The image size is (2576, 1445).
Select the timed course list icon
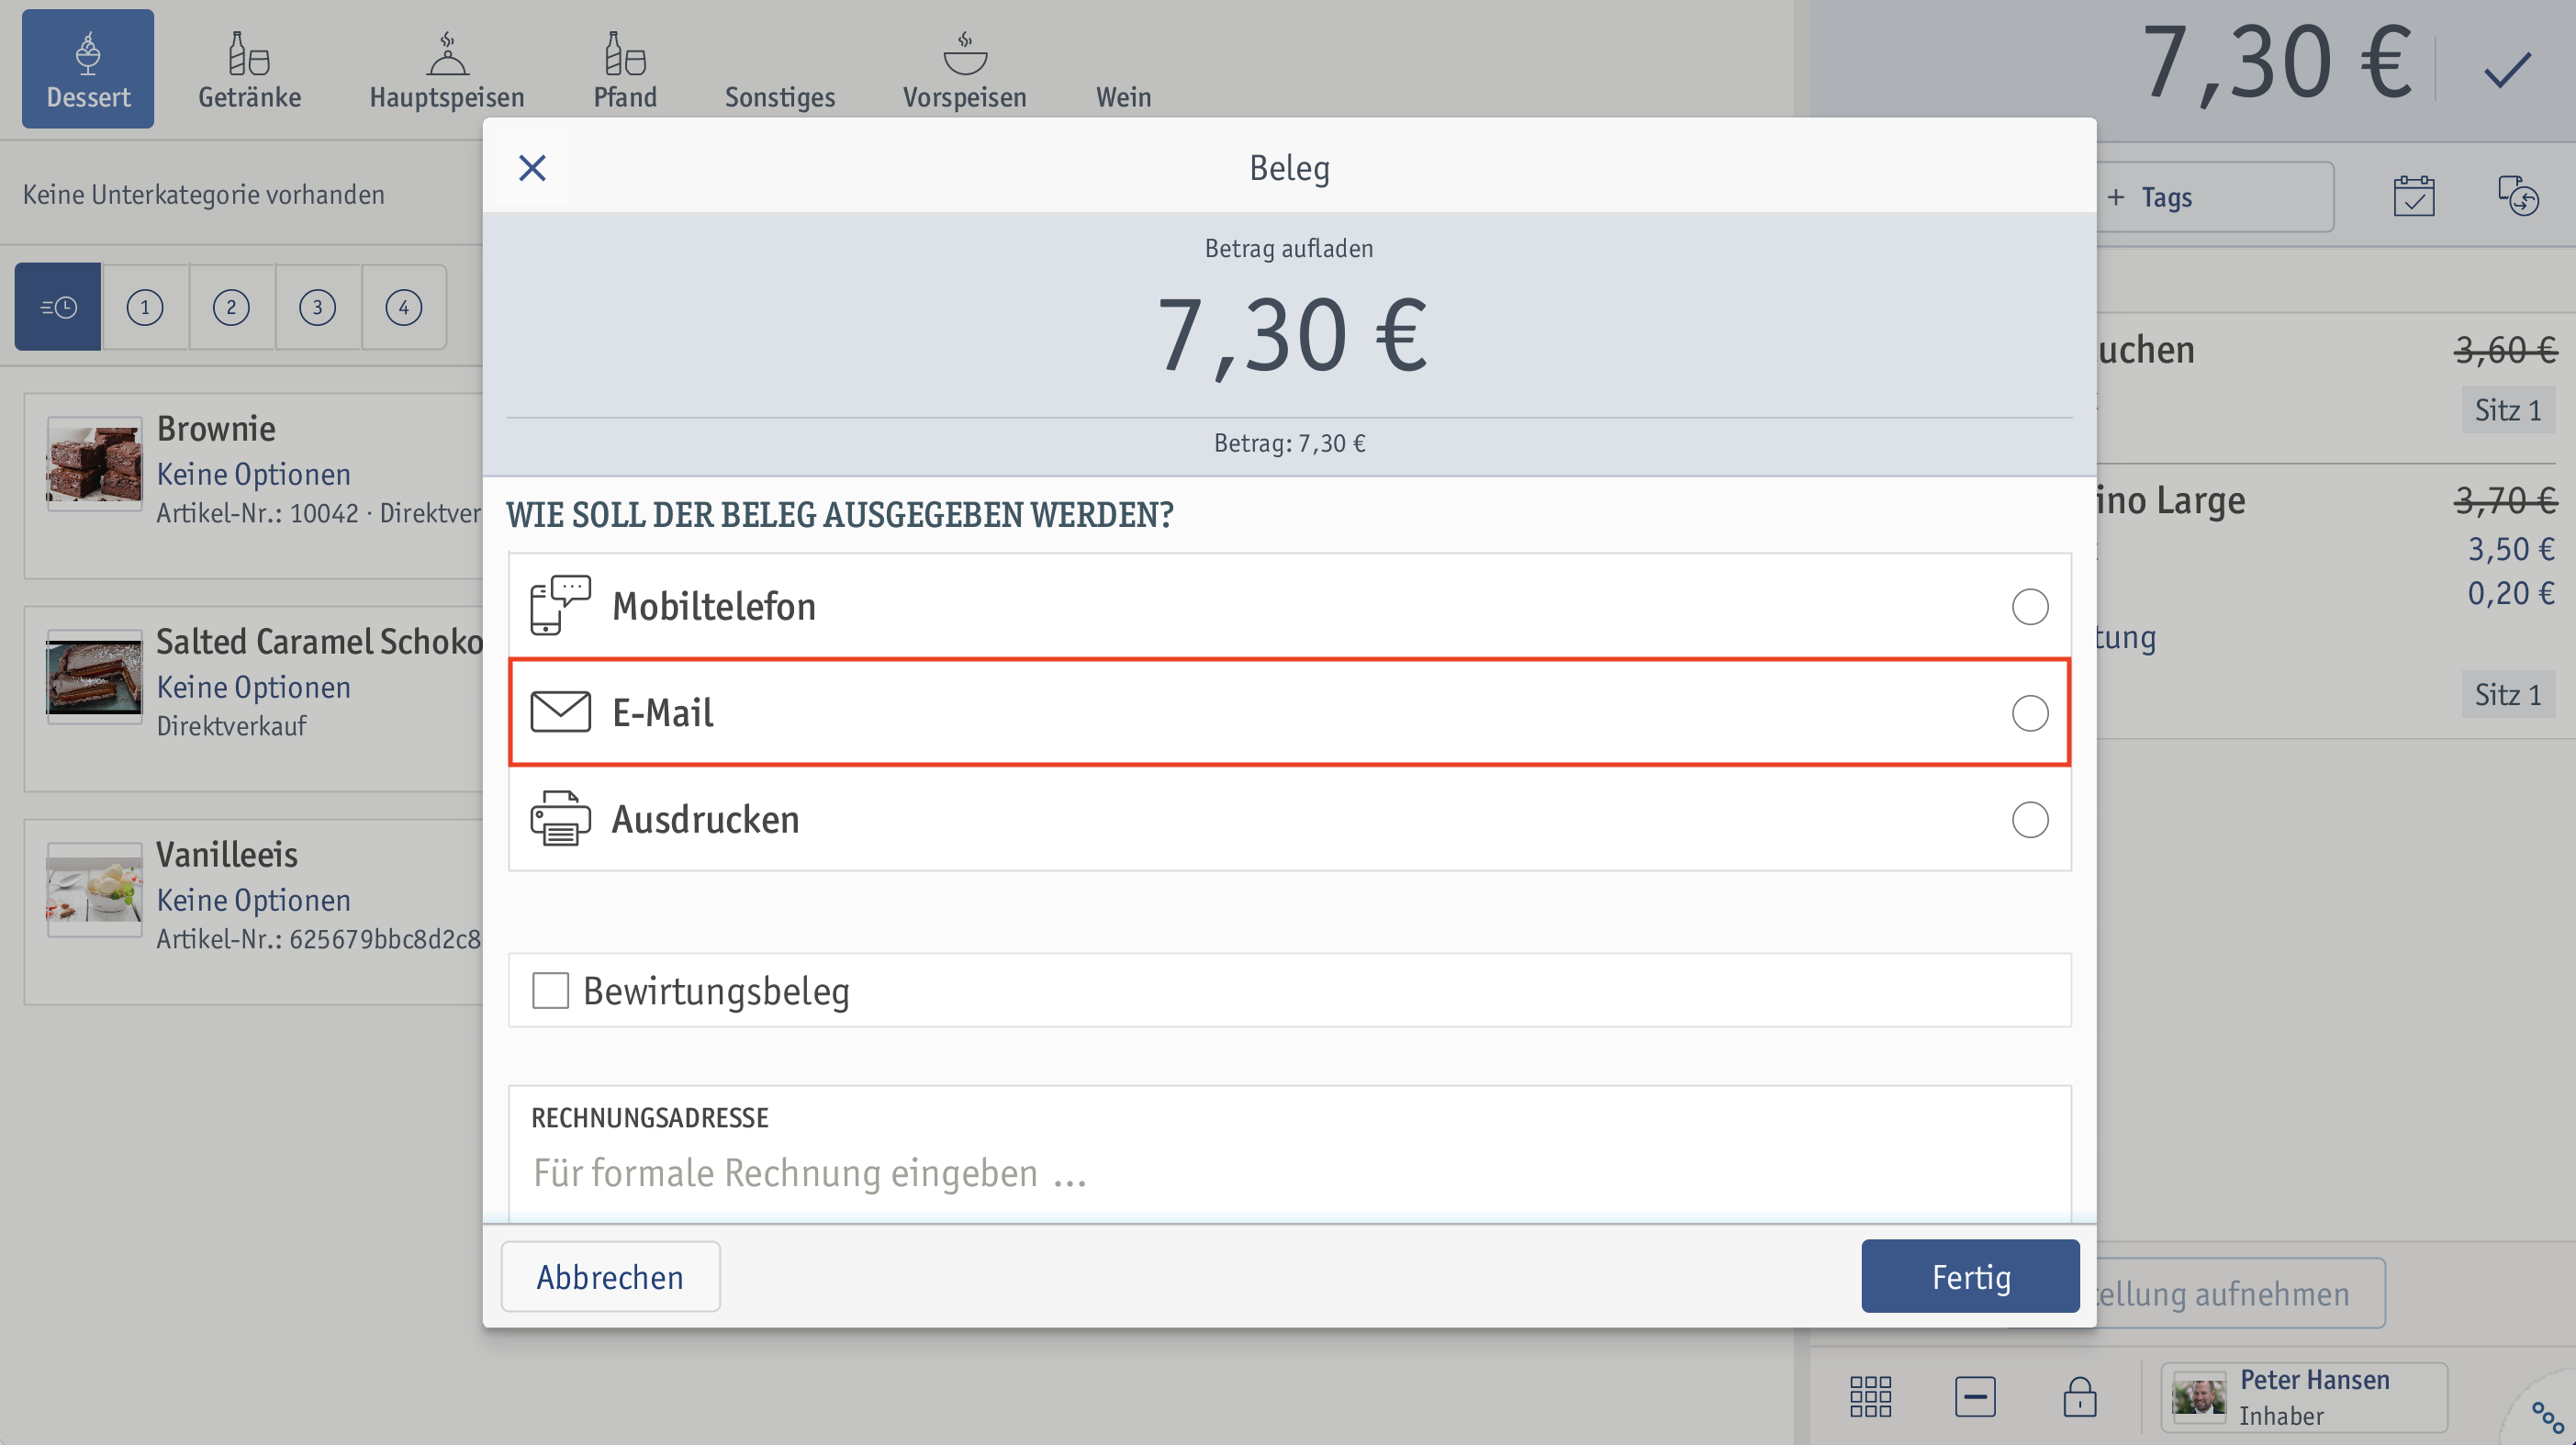click(x=58, y=307)
